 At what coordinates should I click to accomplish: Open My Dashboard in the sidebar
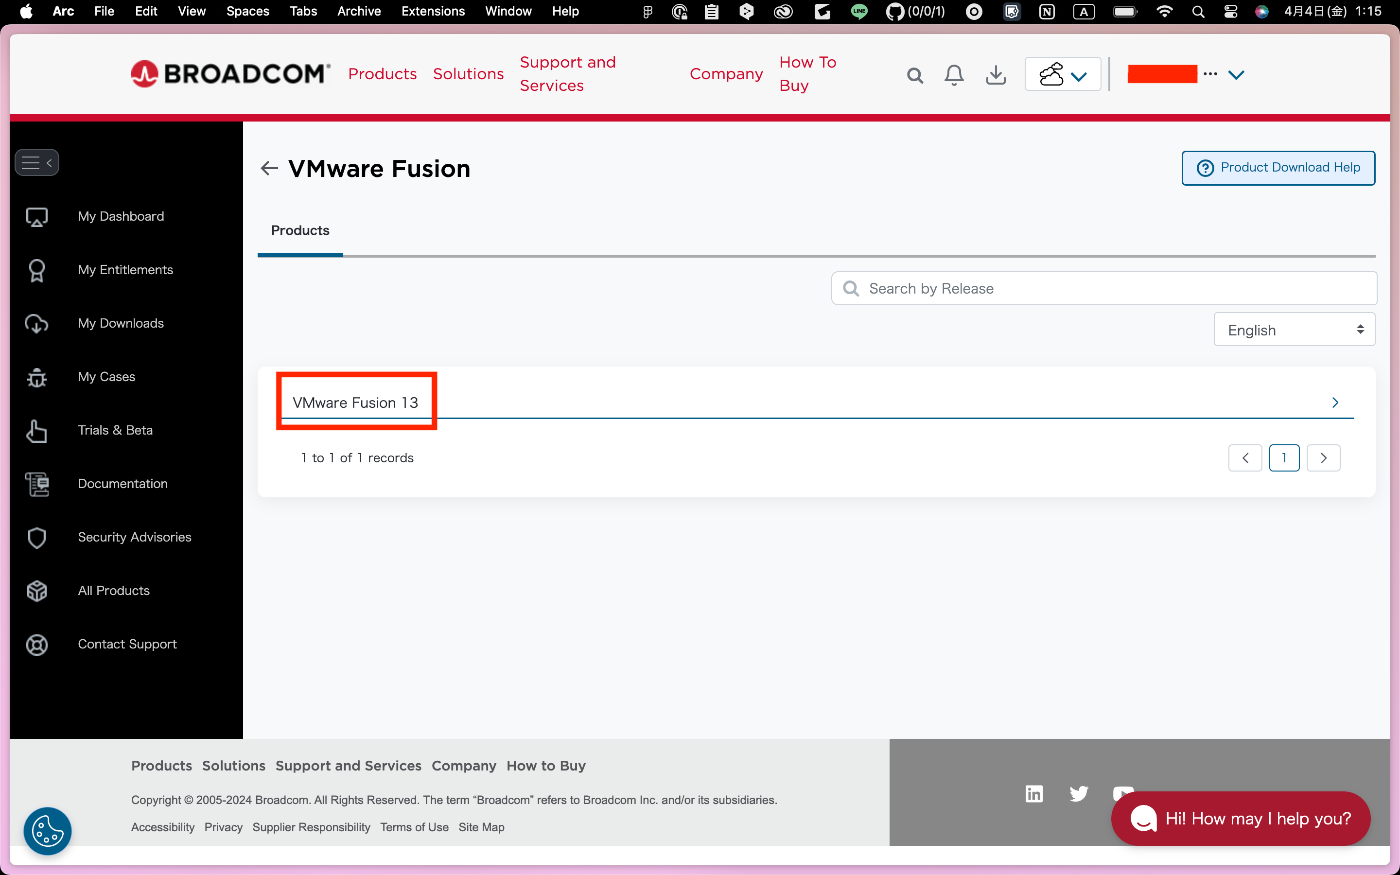click(x=121, y=217)
